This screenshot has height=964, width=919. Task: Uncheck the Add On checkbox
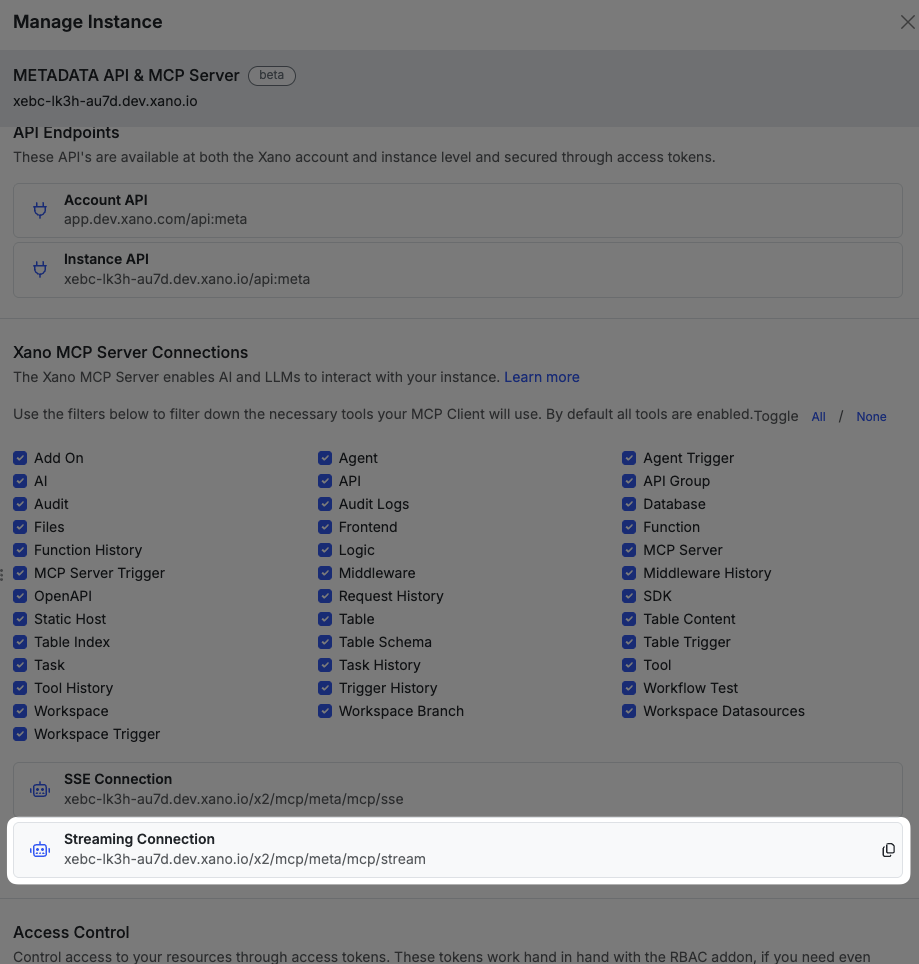20,458
